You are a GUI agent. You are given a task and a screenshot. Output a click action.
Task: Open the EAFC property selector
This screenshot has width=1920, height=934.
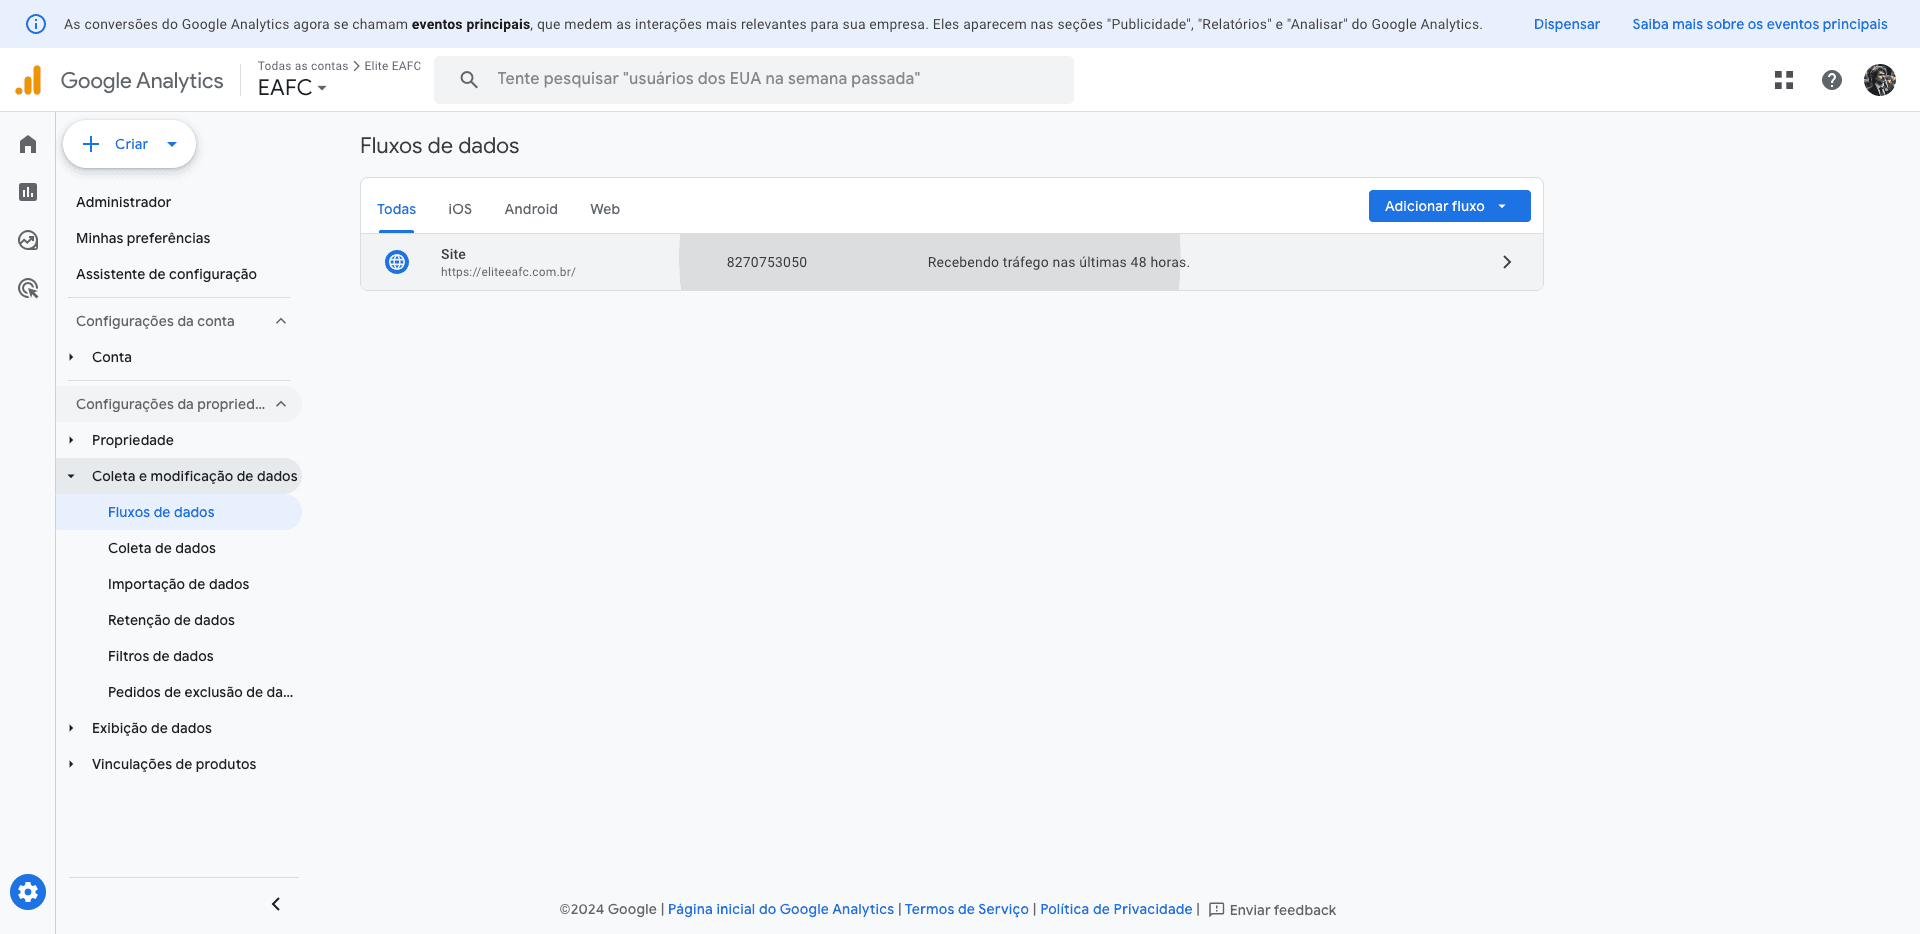tap(292, 88)
